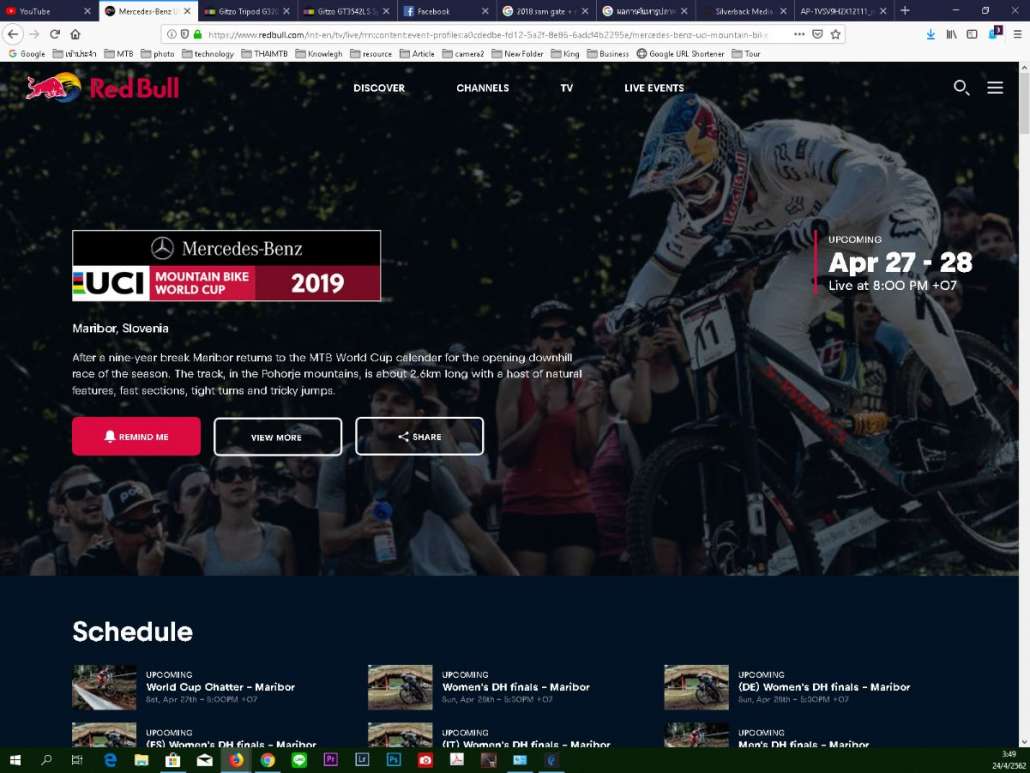
Task: Click the SHARE button
Action: click(419, 436)
